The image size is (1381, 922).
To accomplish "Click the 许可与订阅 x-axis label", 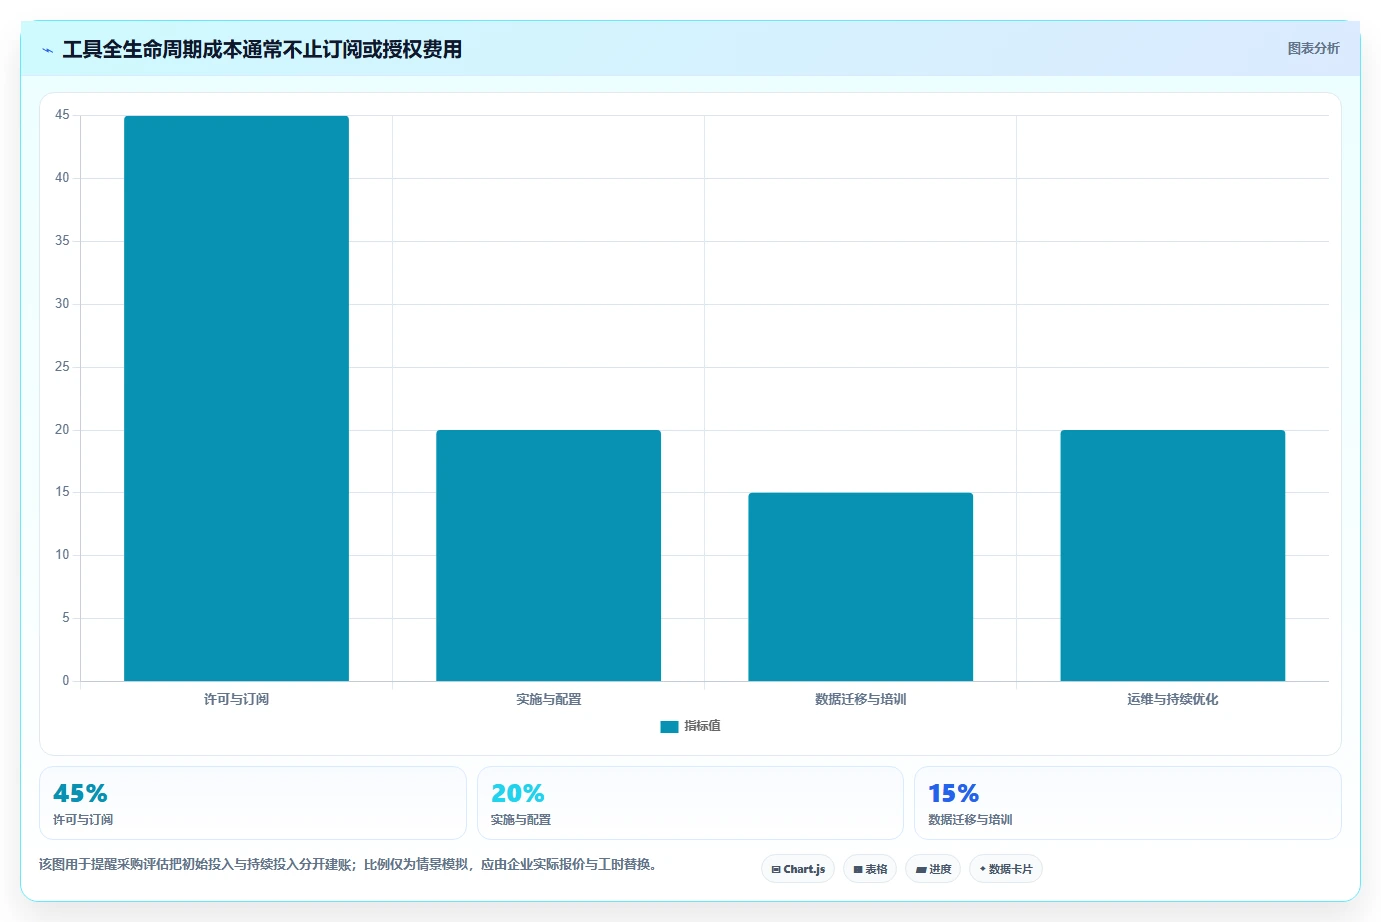I will click(236, 699).
